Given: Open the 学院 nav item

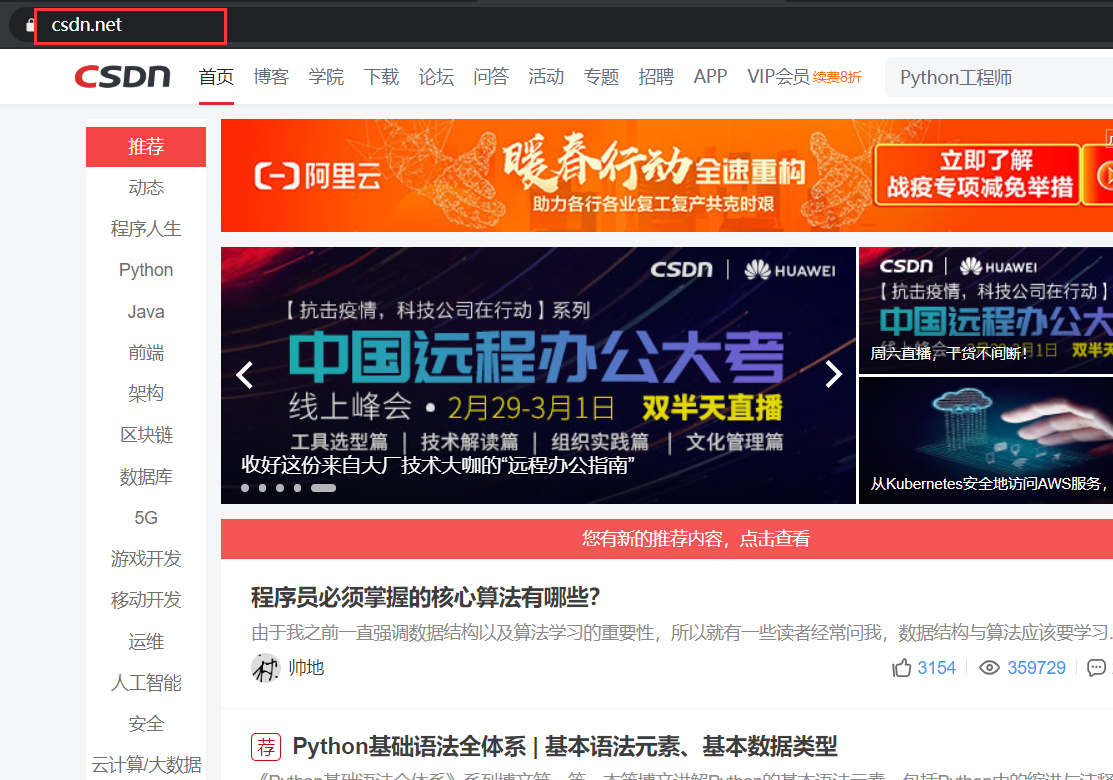Looking at the screenshot, I should (327, 77).
